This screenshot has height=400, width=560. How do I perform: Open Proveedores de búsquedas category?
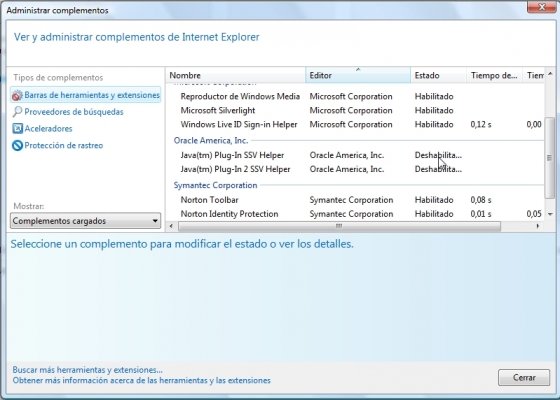[x=74, y=112]
